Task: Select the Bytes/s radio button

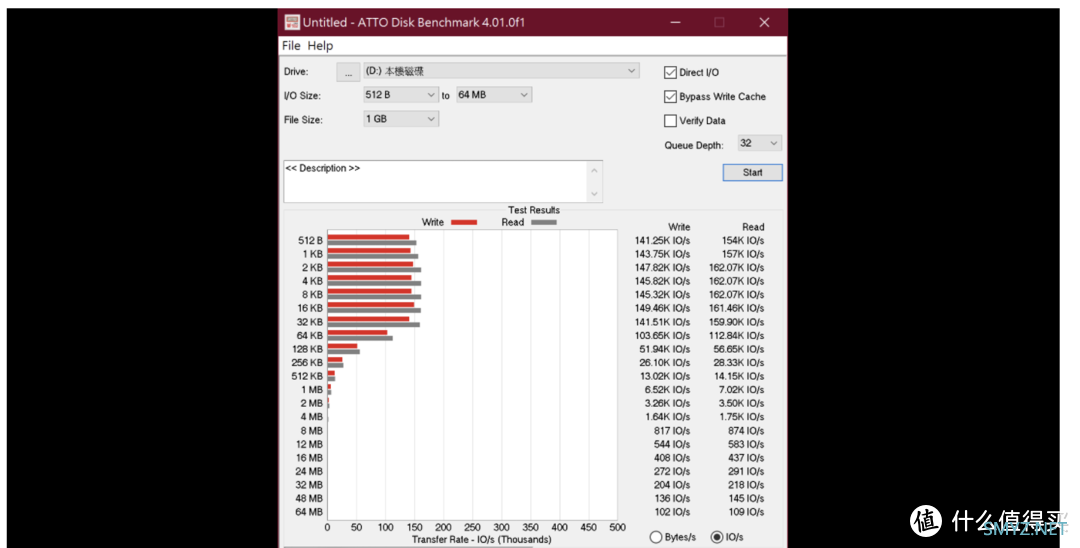Action: click(x=656, y=537)
